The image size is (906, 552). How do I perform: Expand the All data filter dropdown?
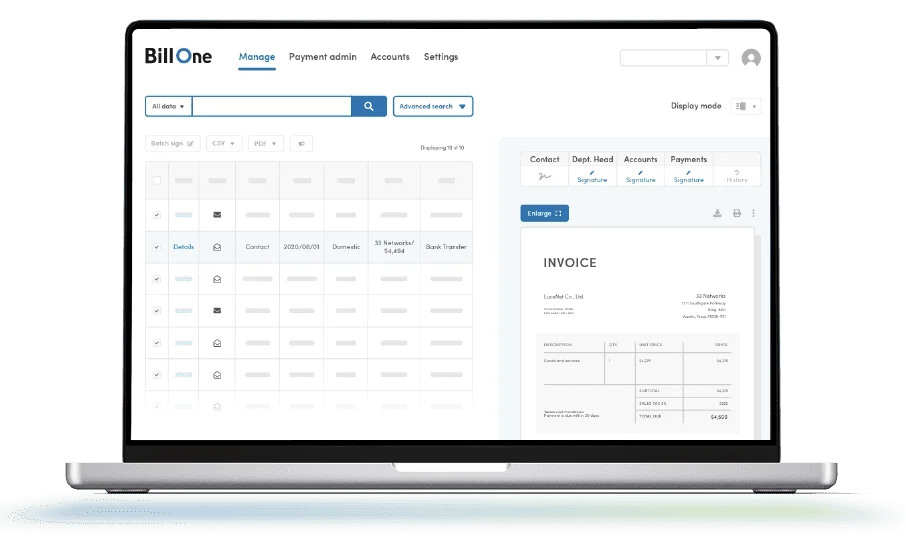[x=168, y=106]
